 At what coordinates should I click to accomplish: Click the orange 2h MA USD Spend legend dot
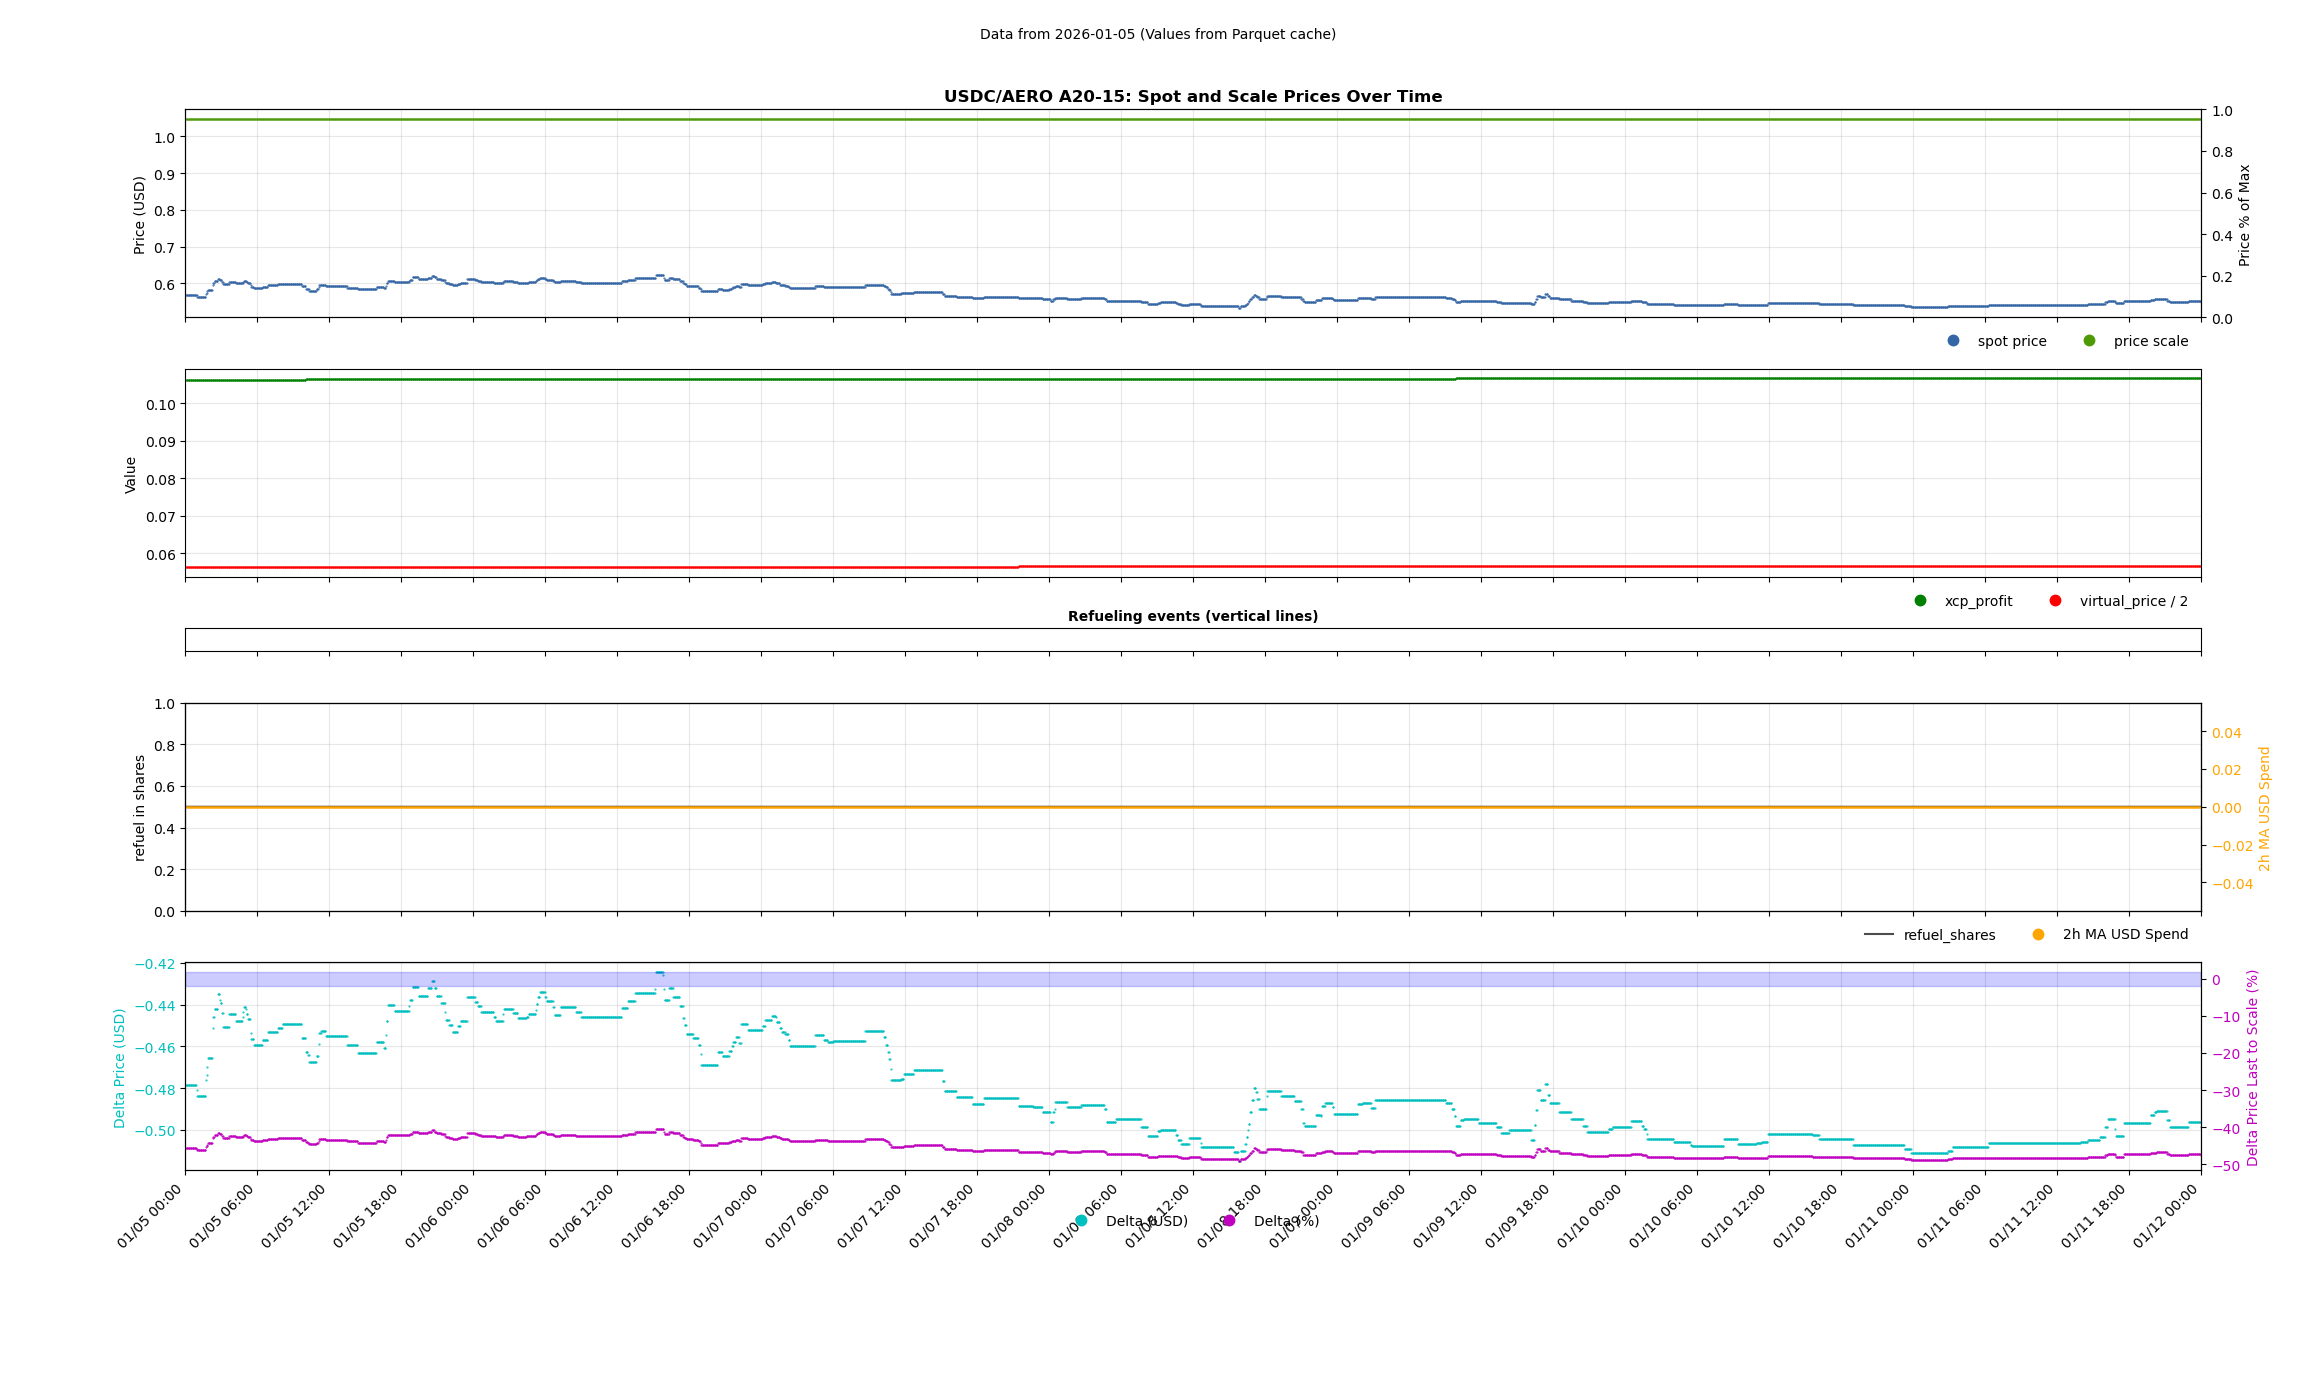tap(2038, 935)
